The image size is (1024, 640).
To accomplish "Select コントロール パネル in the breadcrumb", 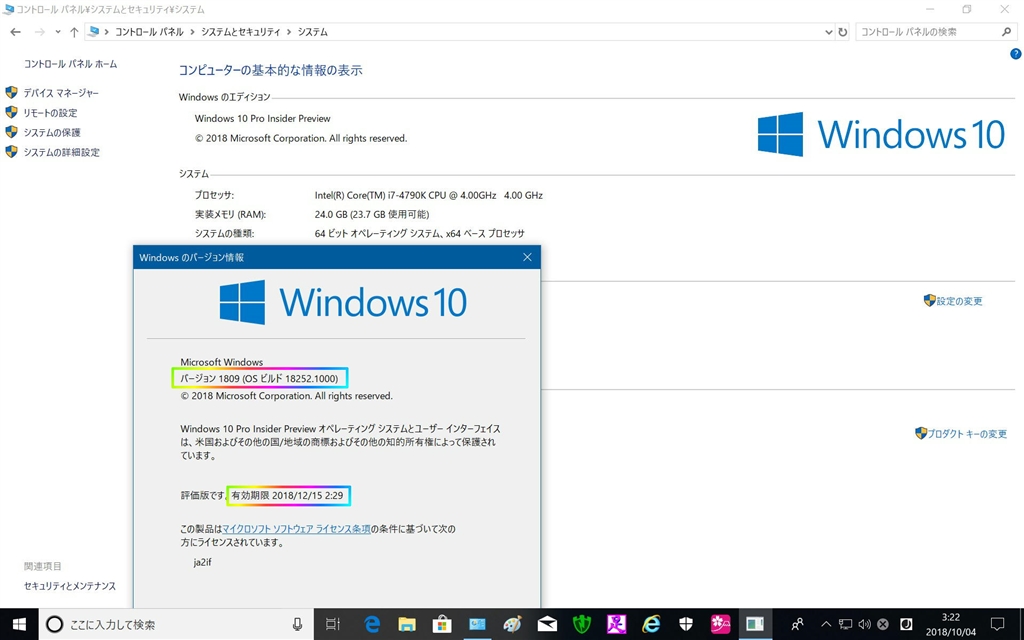I will click(149, 32).
